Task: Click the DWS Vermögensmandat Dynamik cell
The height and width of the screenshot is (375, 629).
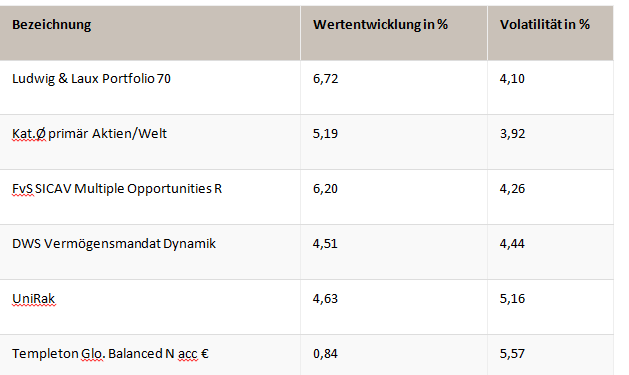Action: click(150, 252)
